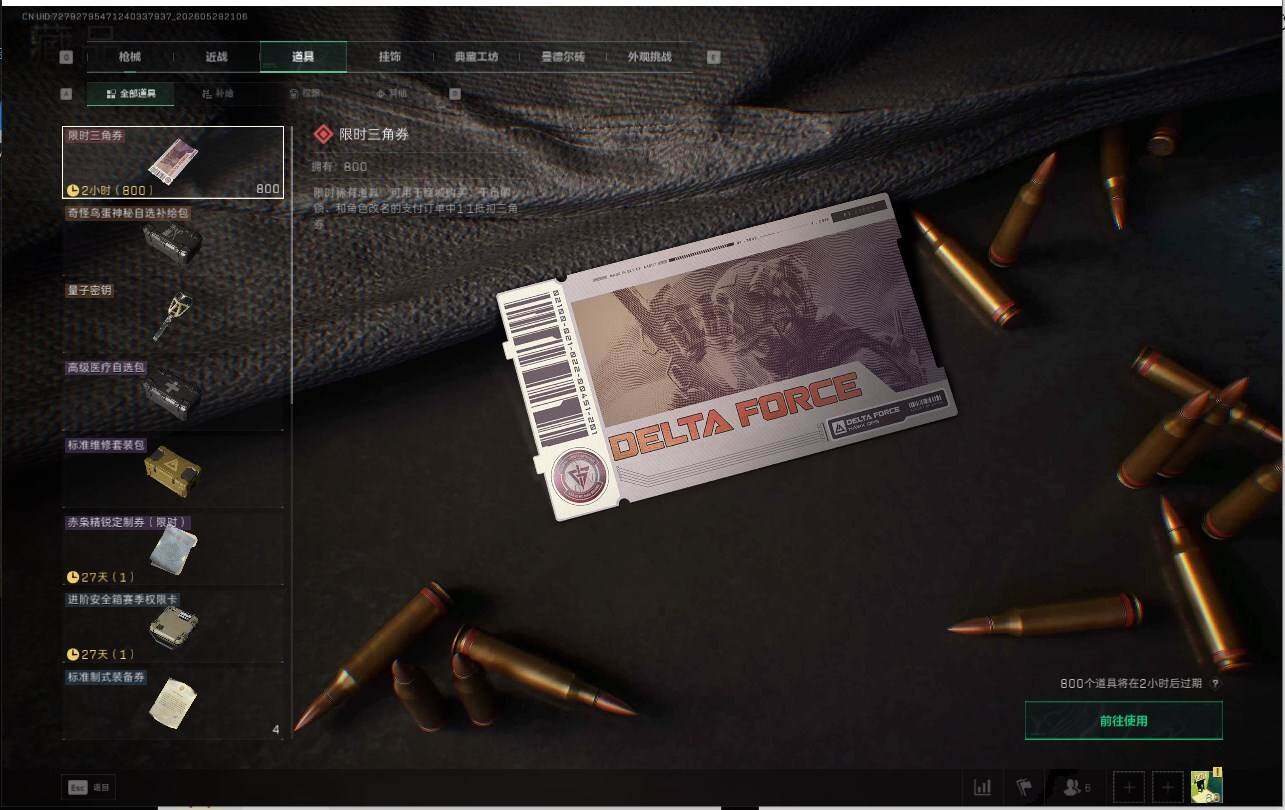Viewport: 1285px width, 810px height.
Task: Click the plus slot beside the player avatar
Action: click(1167, 787)
